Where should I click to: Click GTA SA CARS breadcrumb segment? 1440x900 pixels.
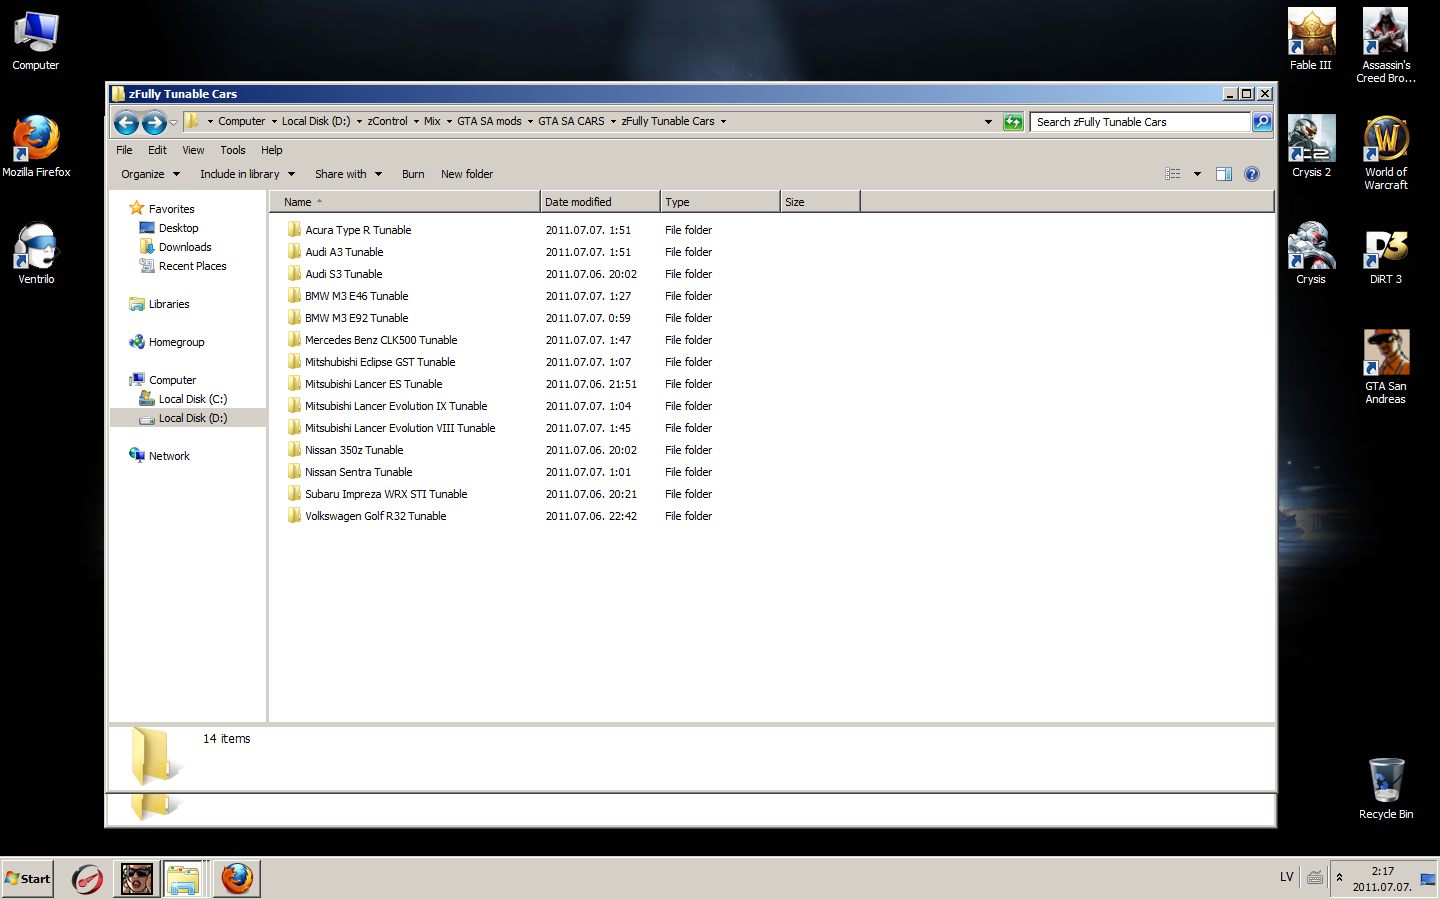(x=571, y=122)
